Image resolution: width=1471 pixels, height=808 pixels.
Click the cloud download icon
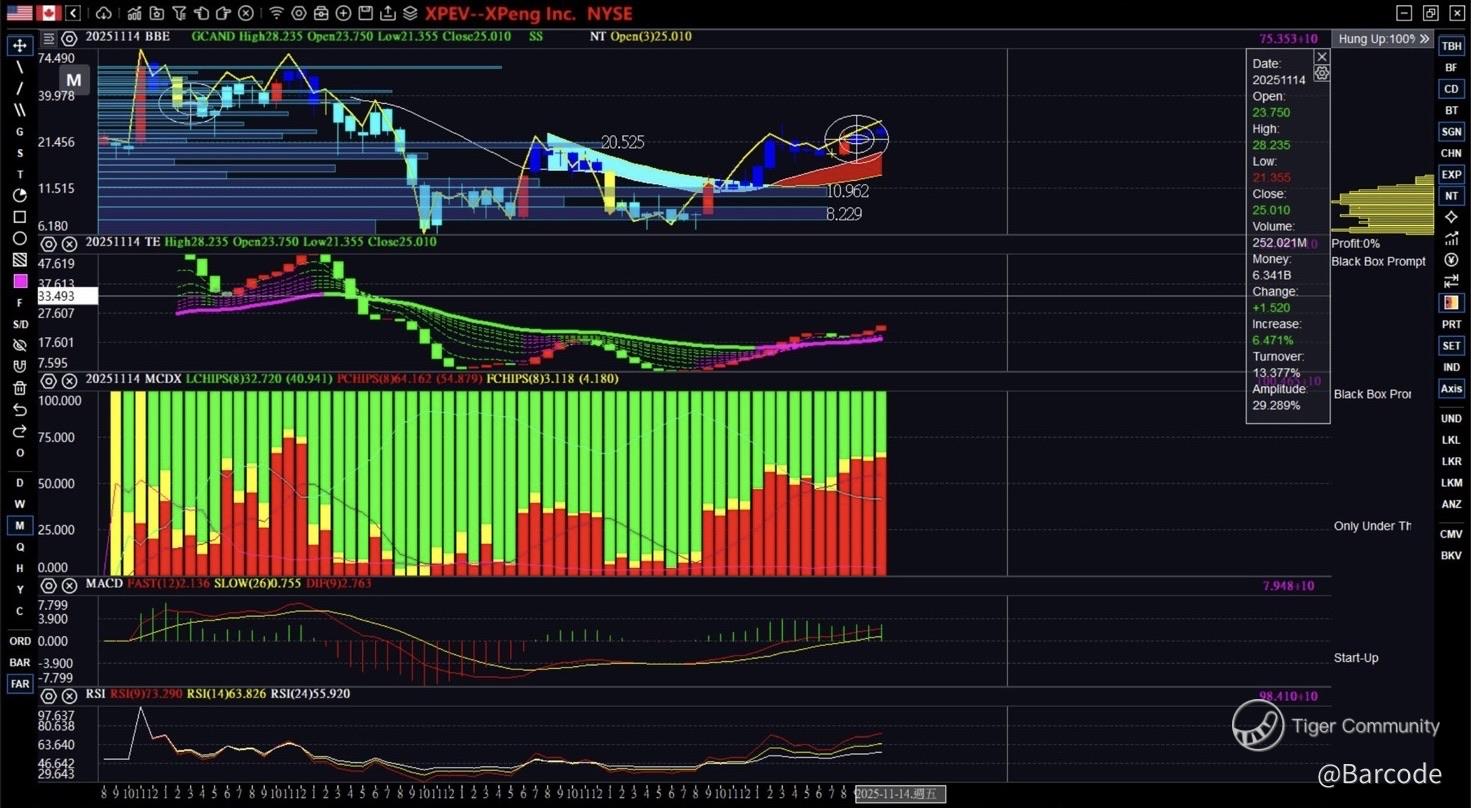tap(104, 13)
